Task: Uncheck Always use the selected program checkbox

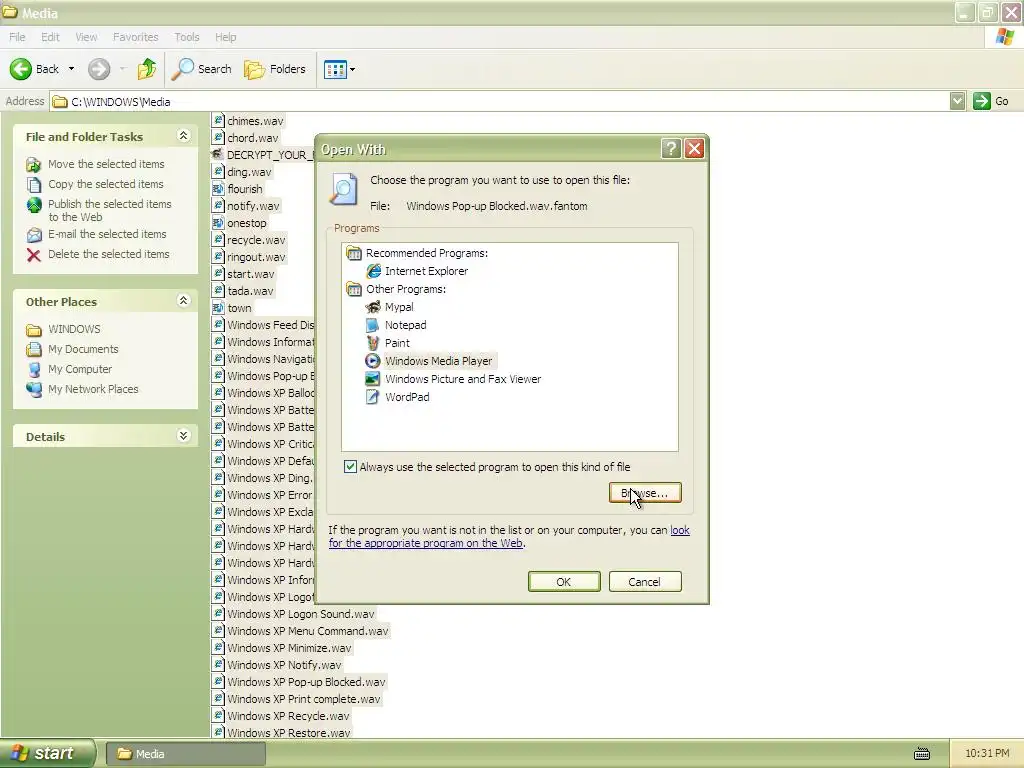Action: tap(351, 467)
